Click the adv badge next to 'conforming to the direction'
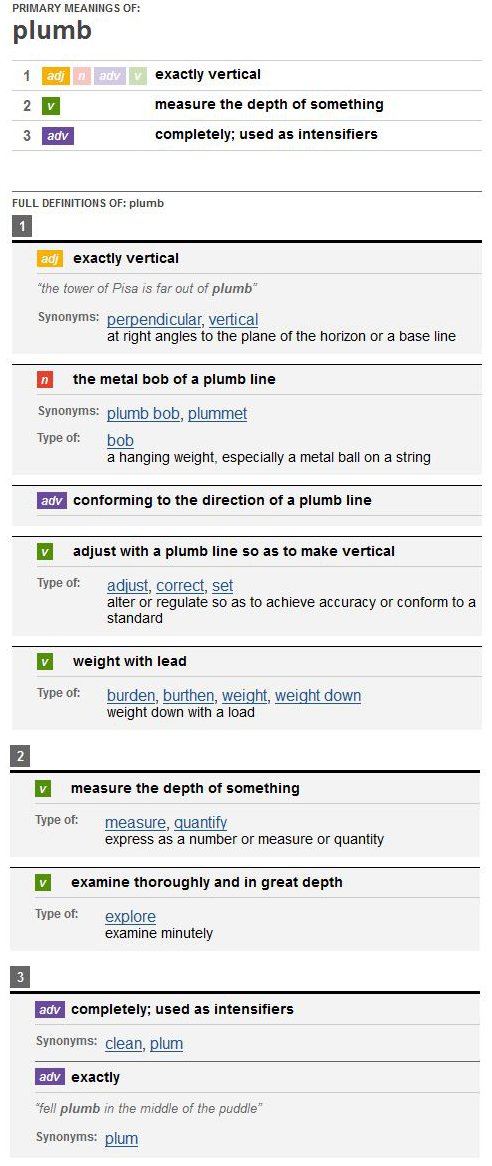Image resolution: width=492 pixels, height=1166 pixels. [51, 500]
